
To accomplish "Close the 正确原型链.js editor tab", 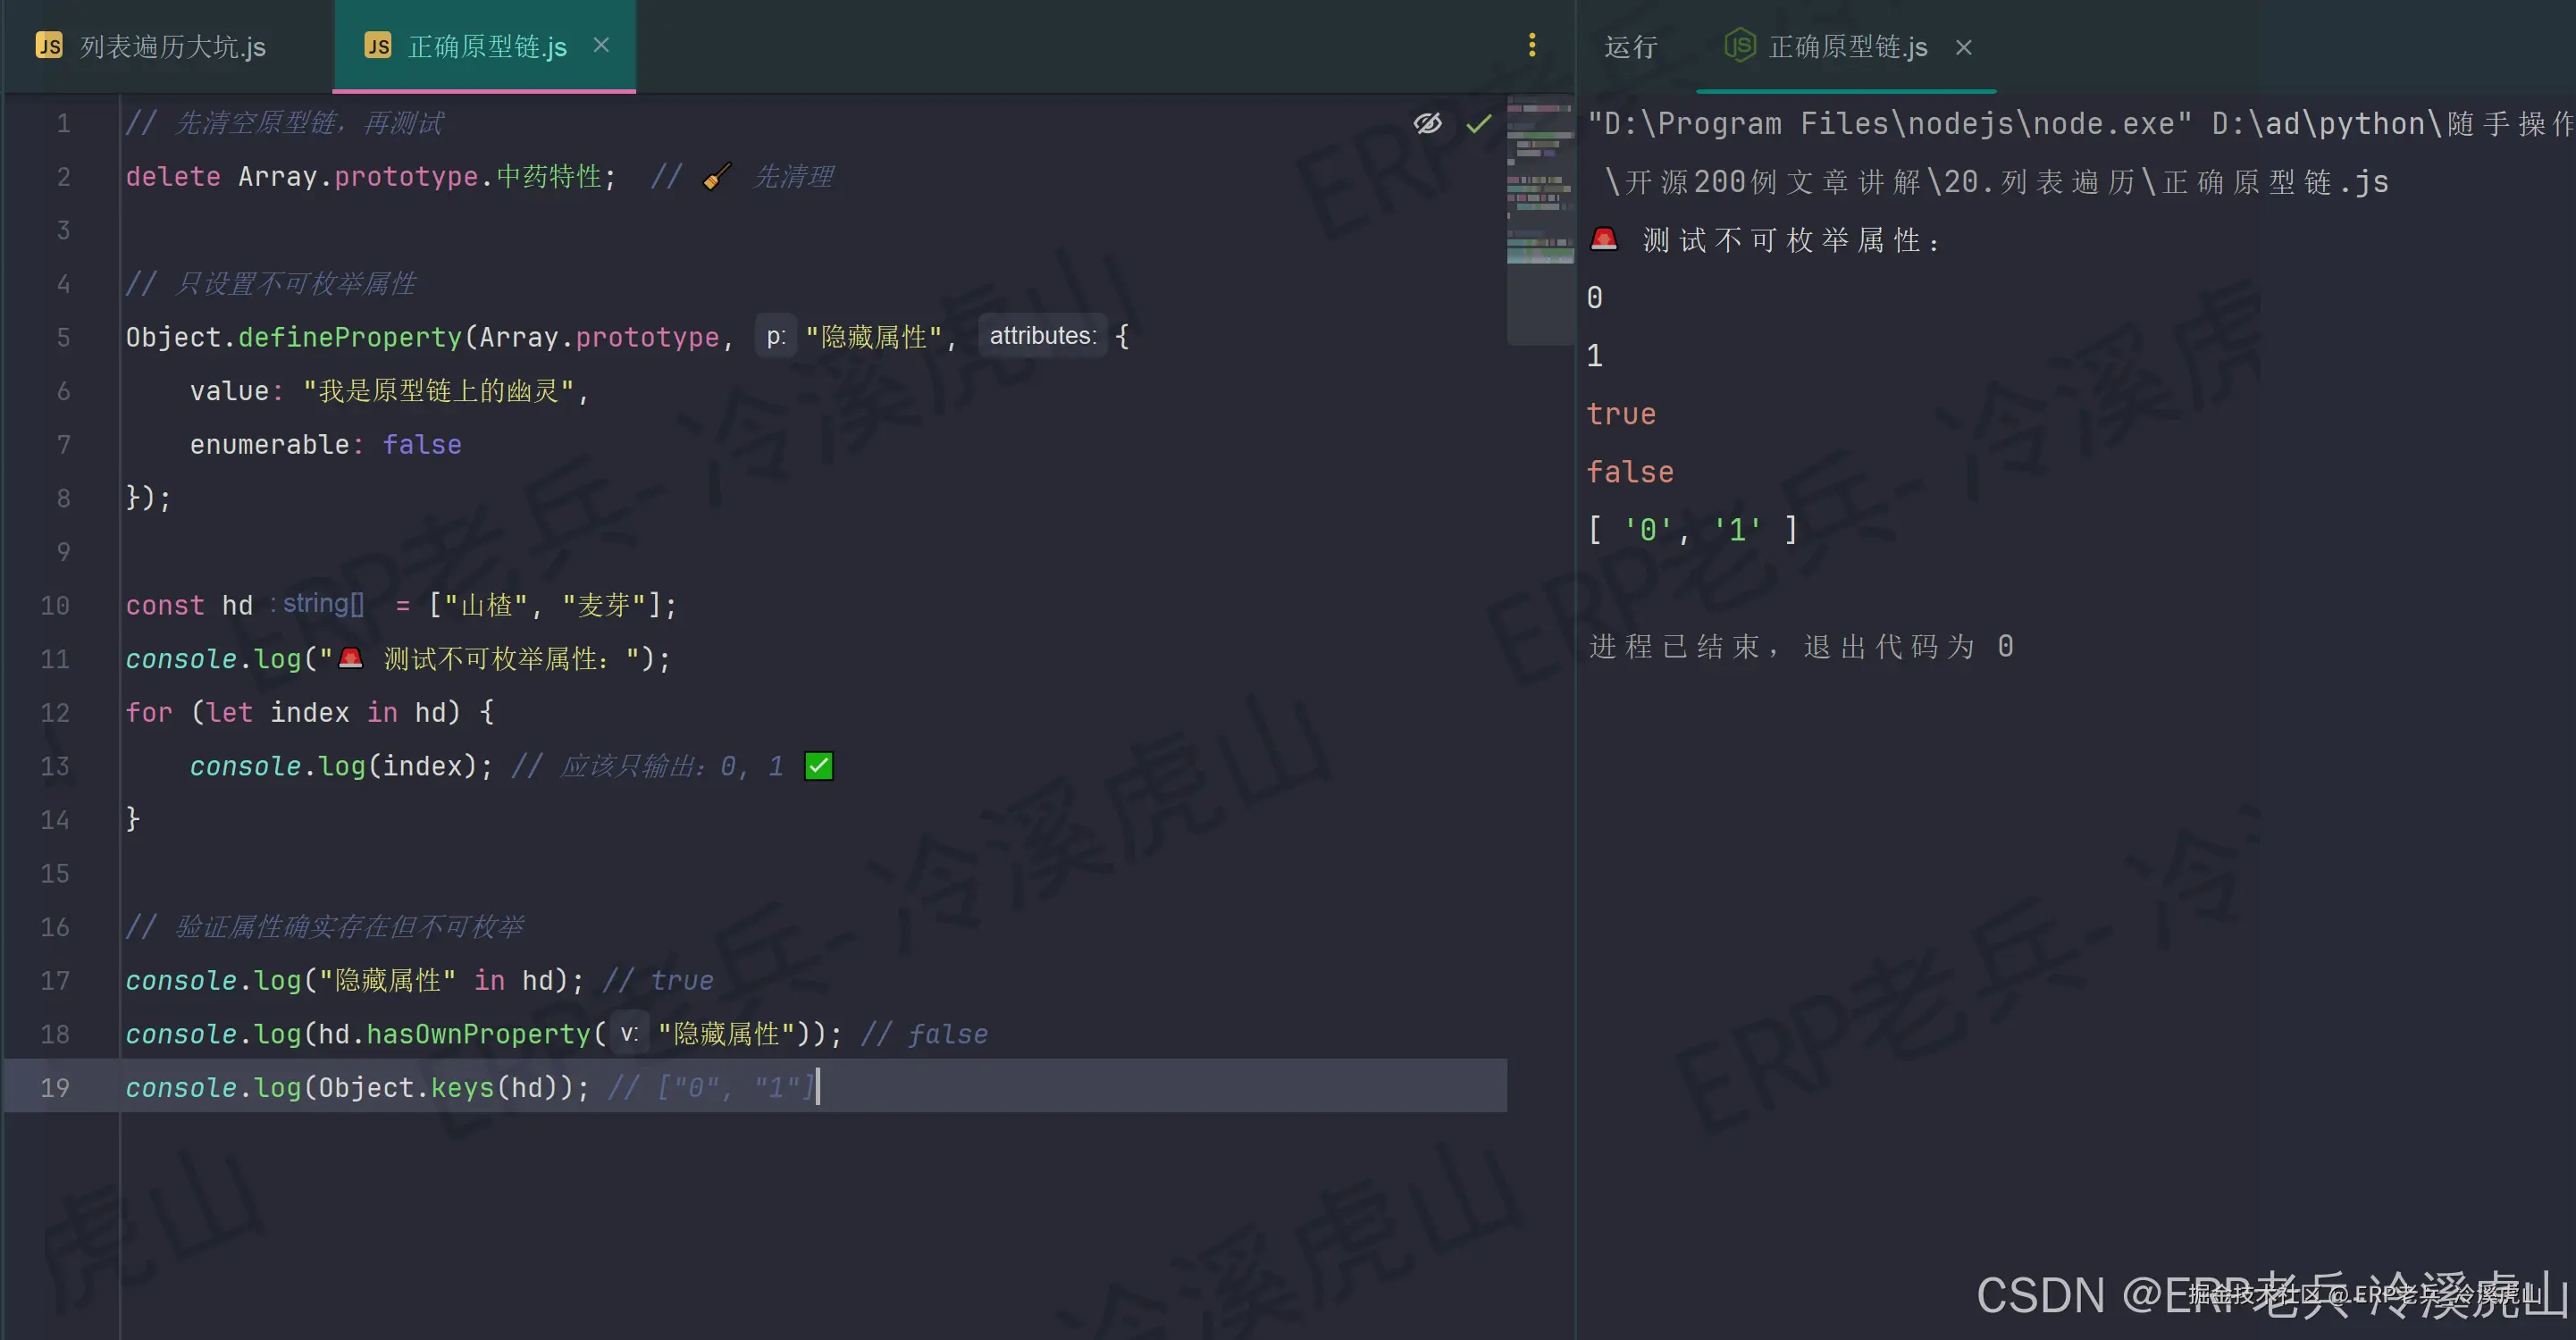I will tap(601, 45).
